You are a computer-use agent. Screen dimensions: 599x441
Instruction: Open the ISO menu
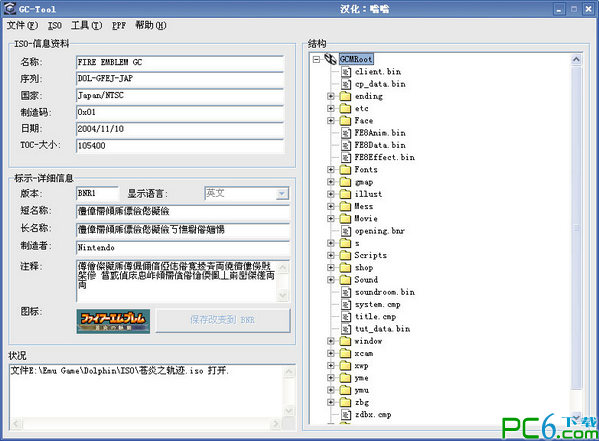pos(55,25)
